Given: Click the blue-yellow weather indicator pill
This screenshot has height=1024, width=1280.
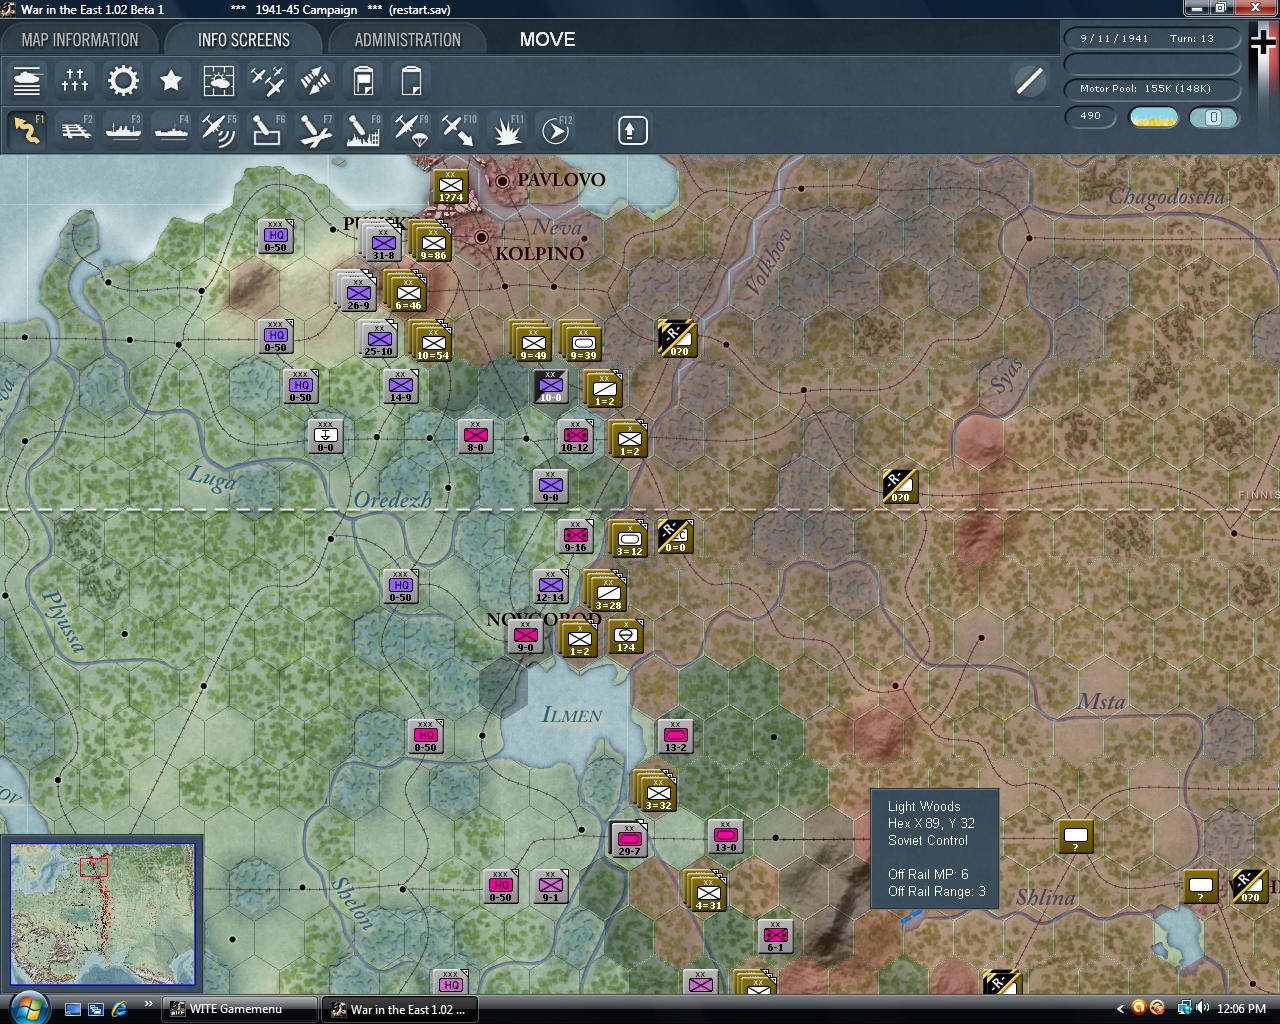Looking at the screenshot, I should [1153, 117].
